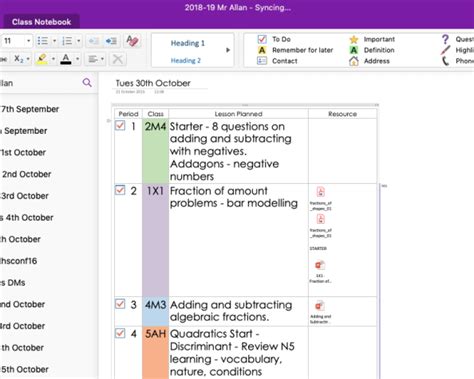Apply the Contact tag
This screenshot has width=474, height=379.
point(277,61)
